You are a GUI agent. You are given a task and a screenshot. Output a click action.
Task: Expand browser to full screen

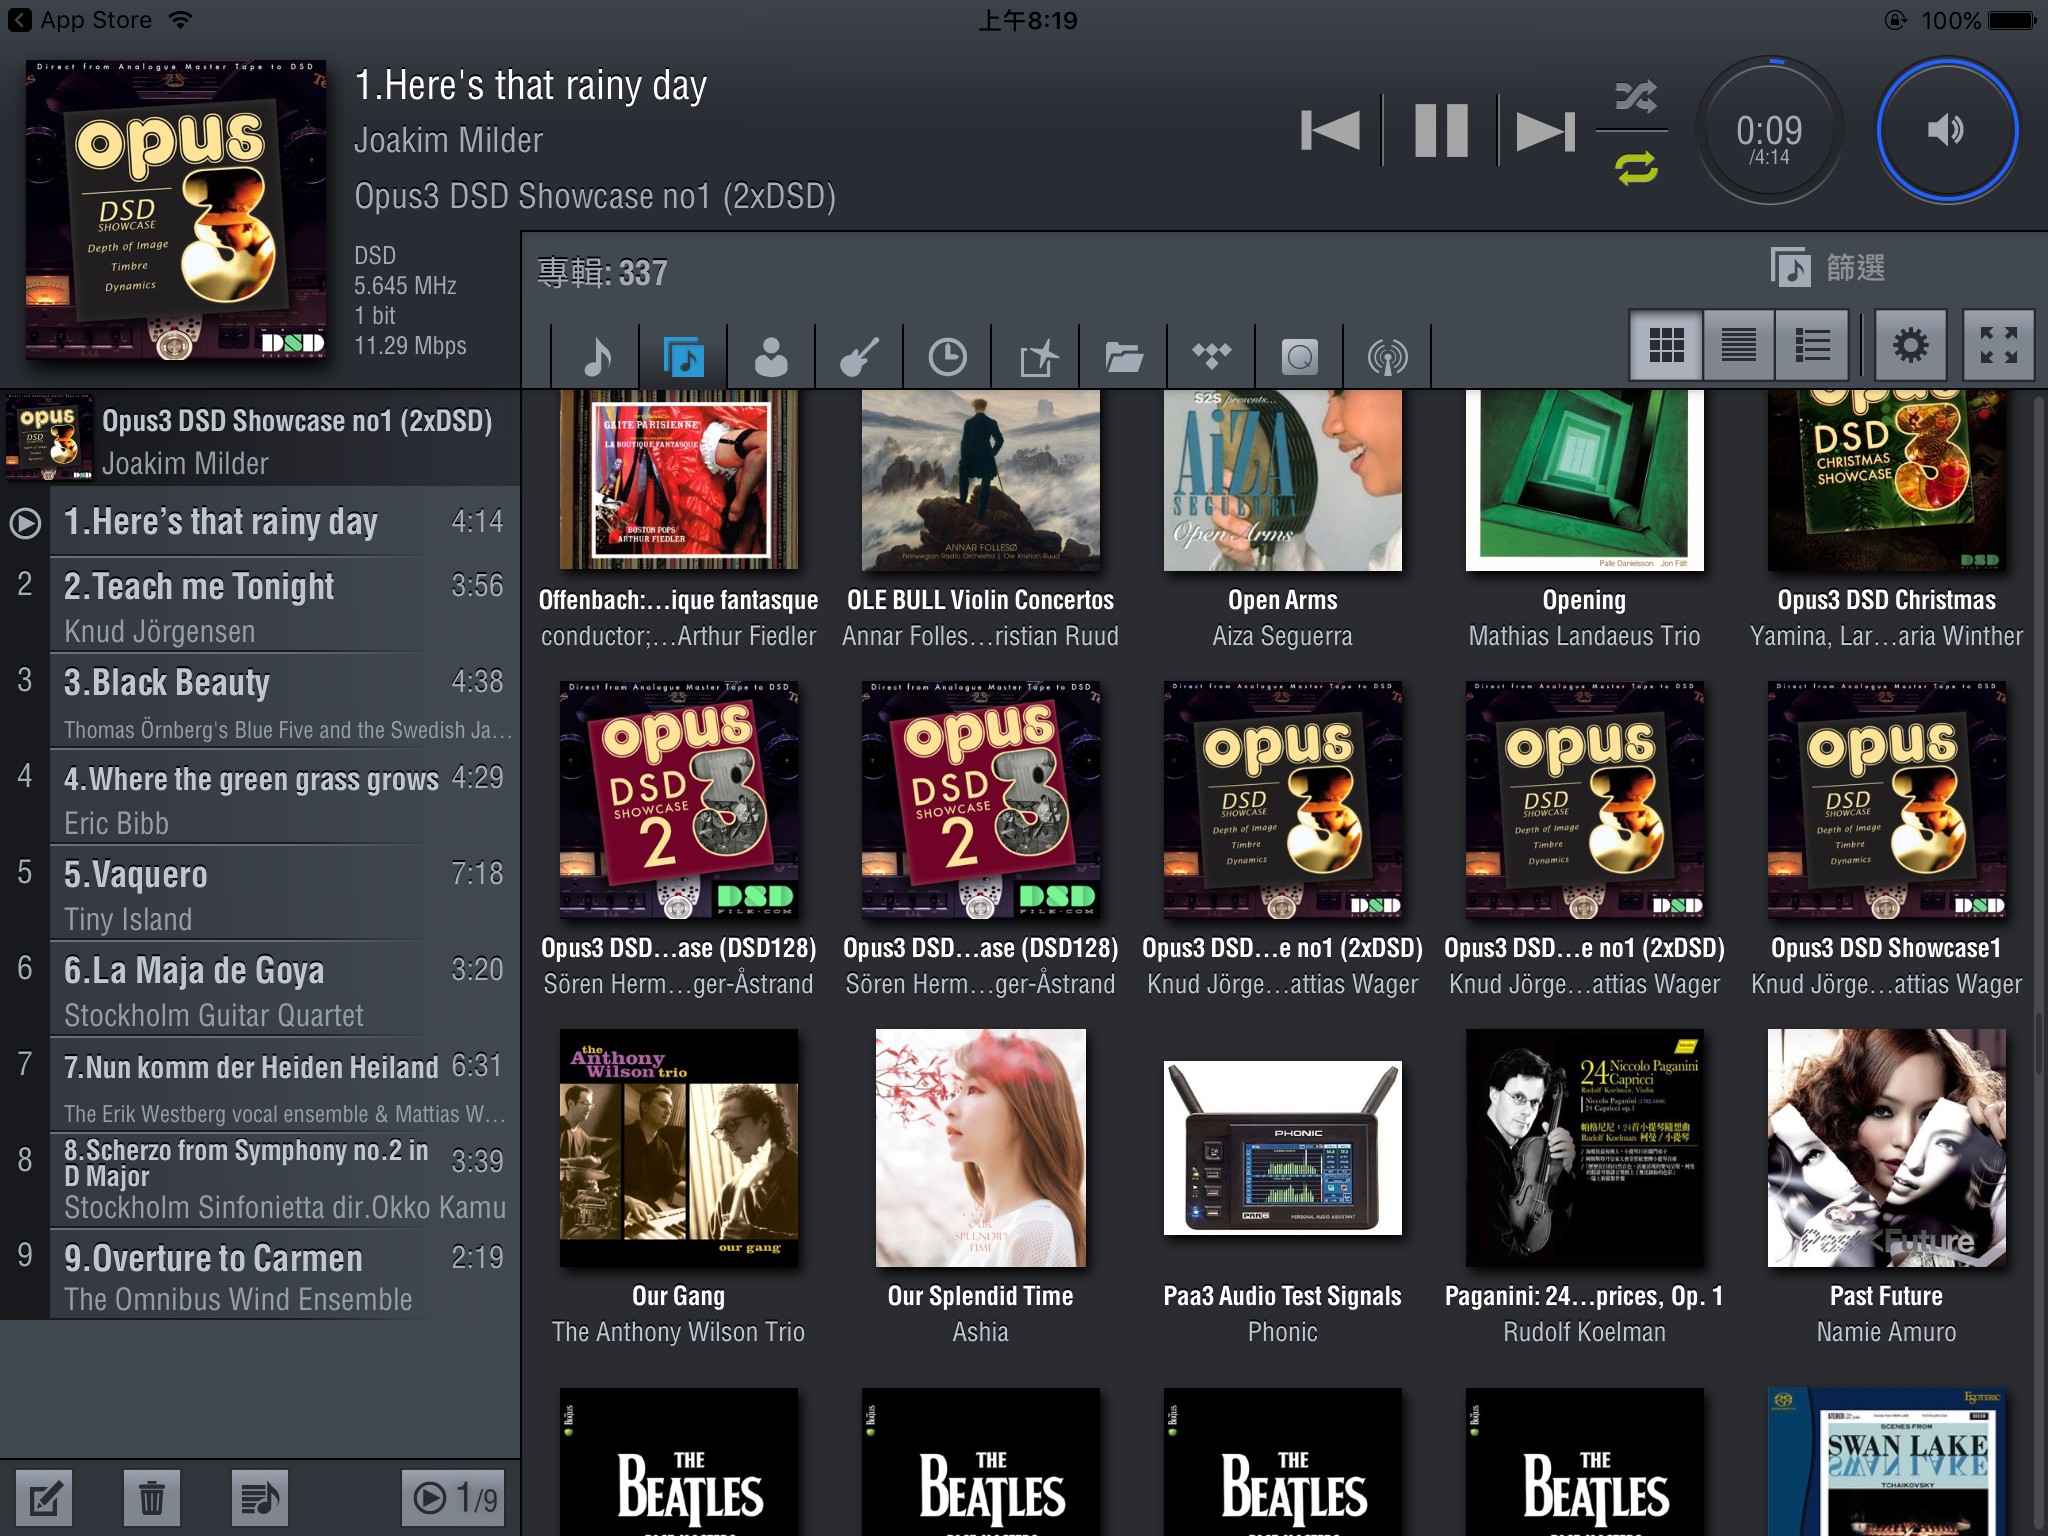tap(1998, 345)
